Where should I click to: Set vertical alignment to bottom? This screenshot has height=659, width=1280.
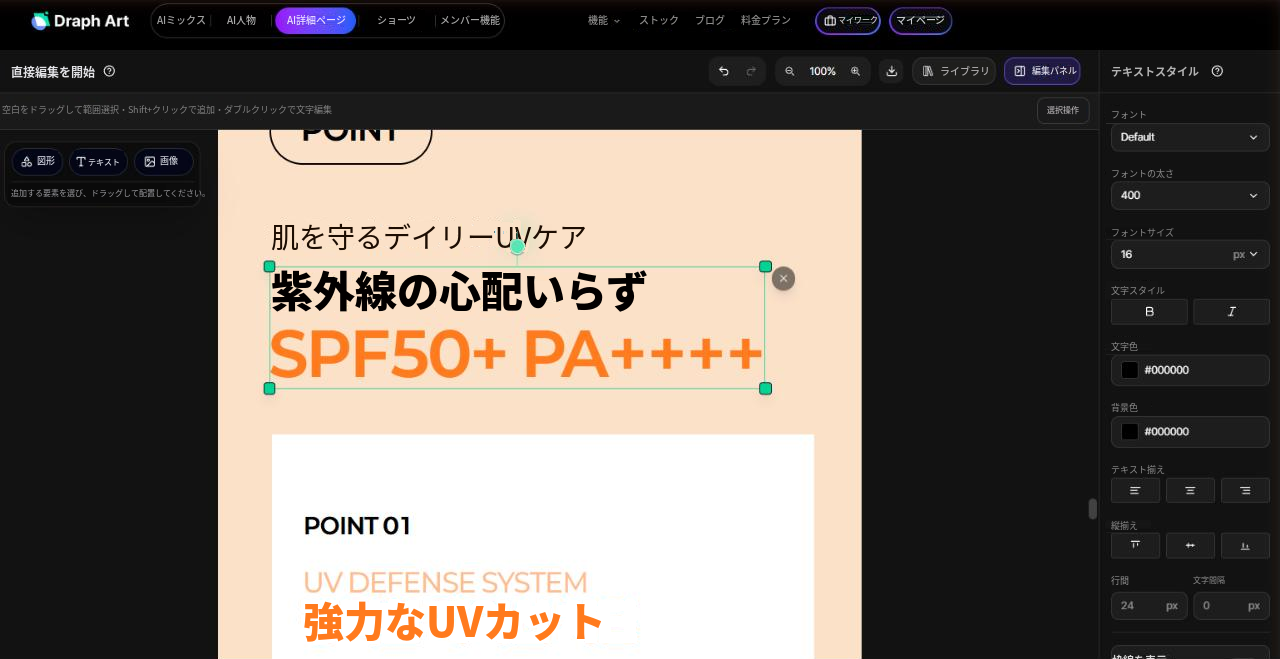[x=1245, y=545]
